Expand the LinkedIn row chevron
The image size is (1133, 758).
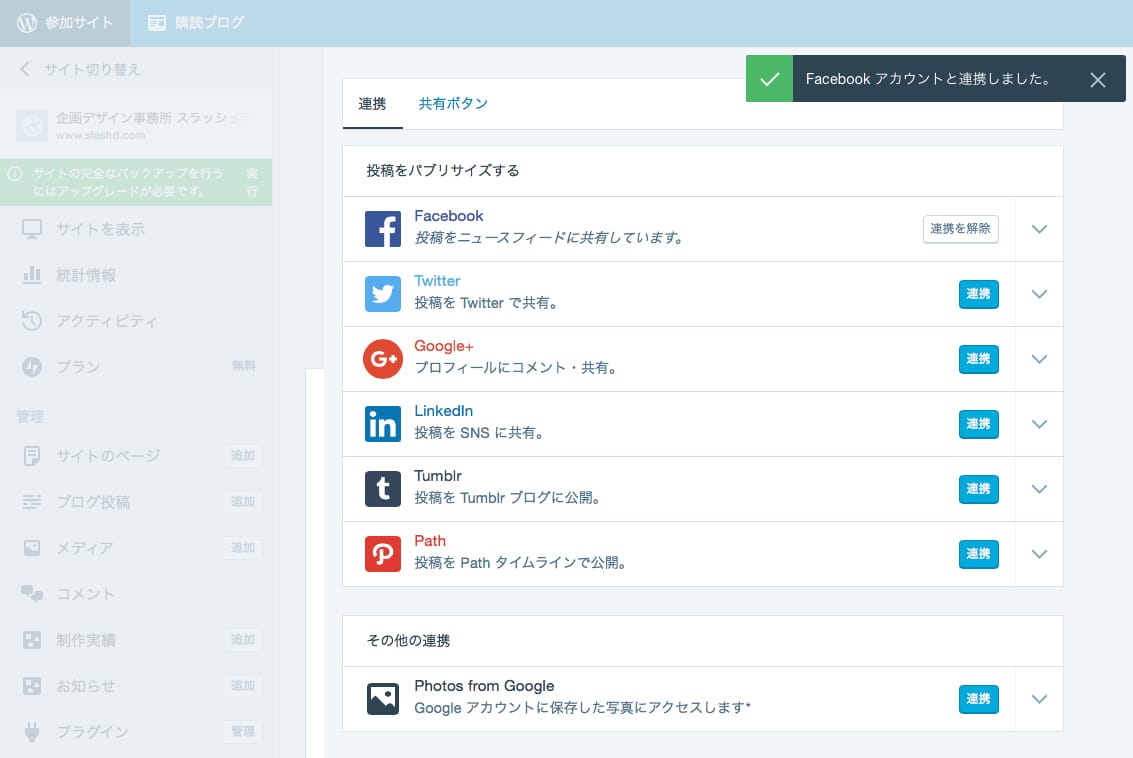(1039, 424)
